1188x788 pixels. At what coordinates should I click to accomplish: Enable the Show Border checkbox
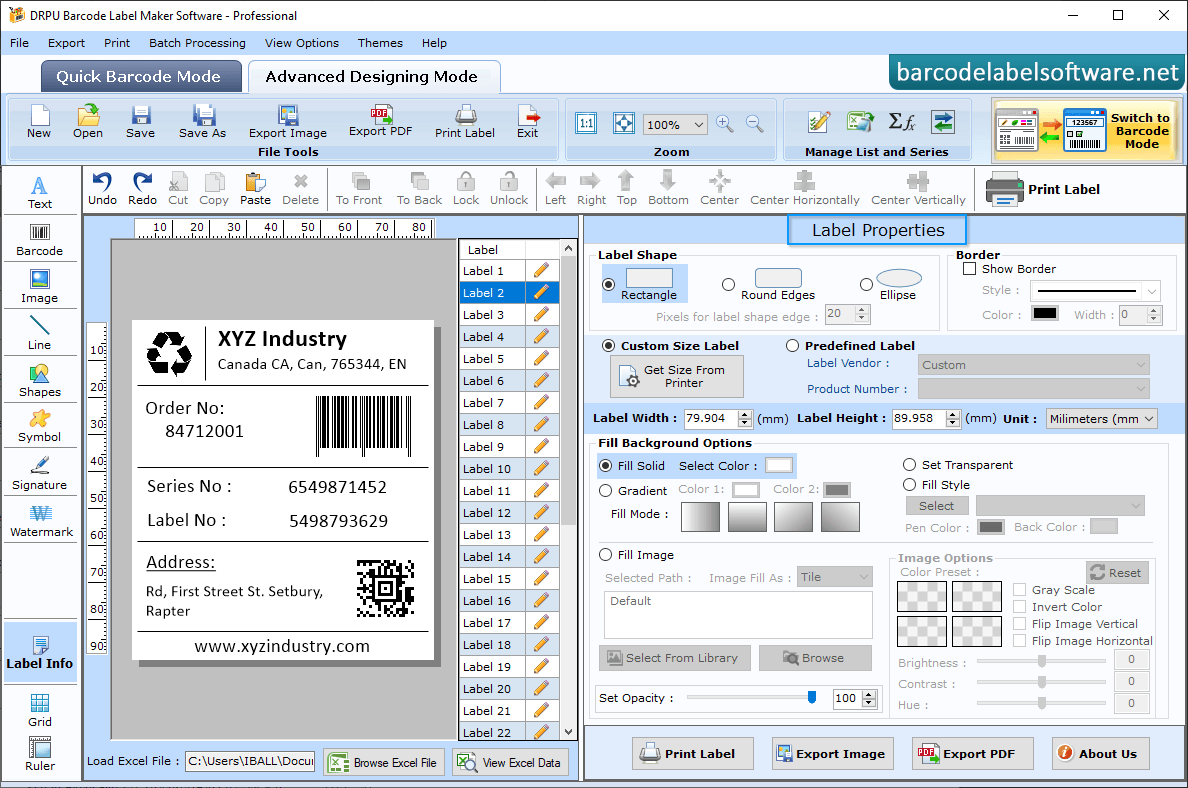point(969,268)
